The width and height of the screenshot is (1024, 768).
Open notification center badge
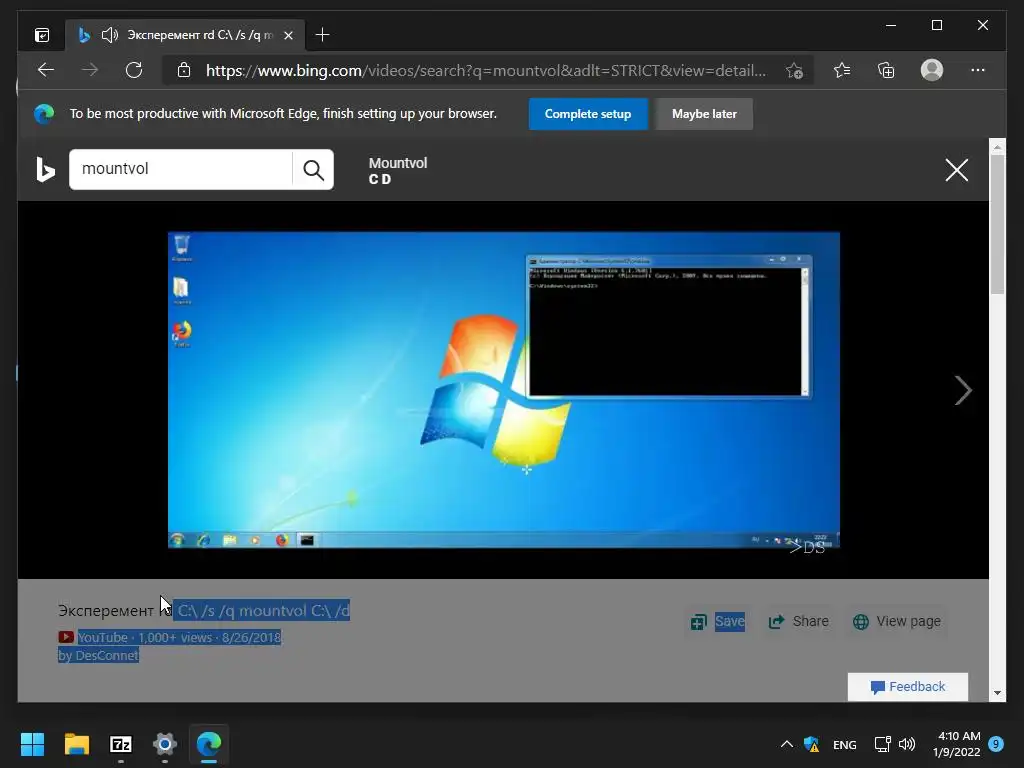tap(996, 743)
